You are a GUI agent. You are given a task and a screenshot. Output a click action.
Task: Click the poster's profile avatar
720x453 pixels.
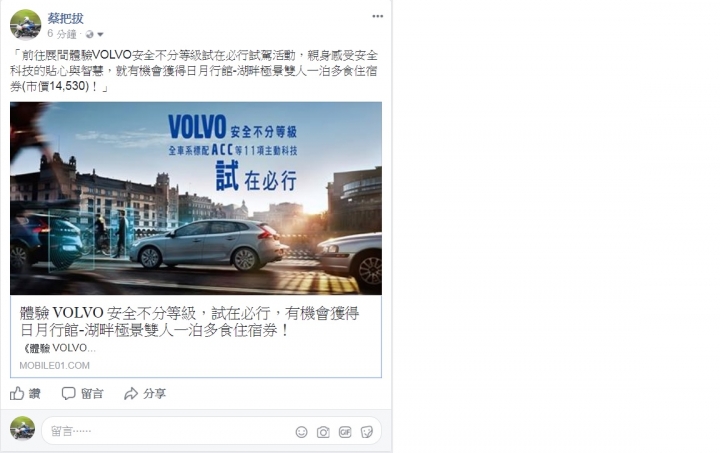point(26,24)
